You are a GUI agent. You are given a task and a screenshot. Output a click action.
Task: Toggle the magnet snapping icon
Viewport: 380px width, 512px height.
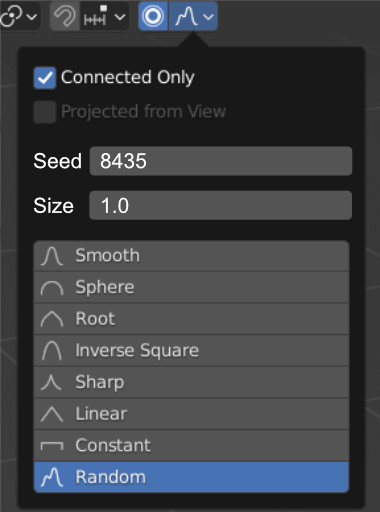point(65,16)
